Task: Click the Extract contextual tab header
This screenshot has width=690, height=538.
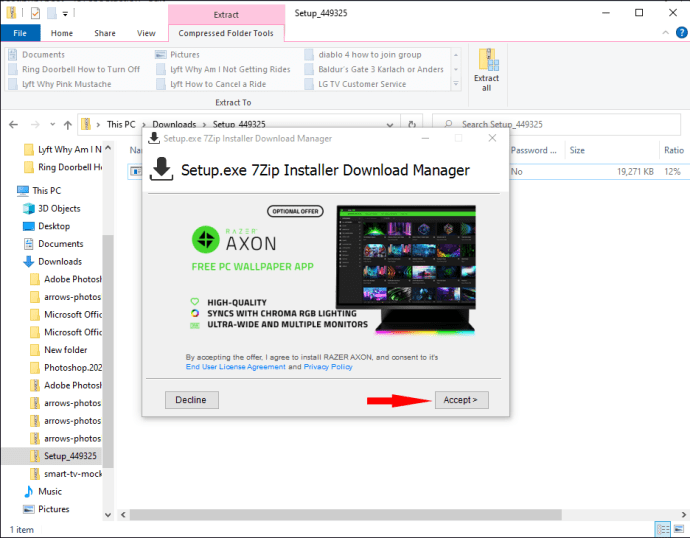Action: point(226,15)
